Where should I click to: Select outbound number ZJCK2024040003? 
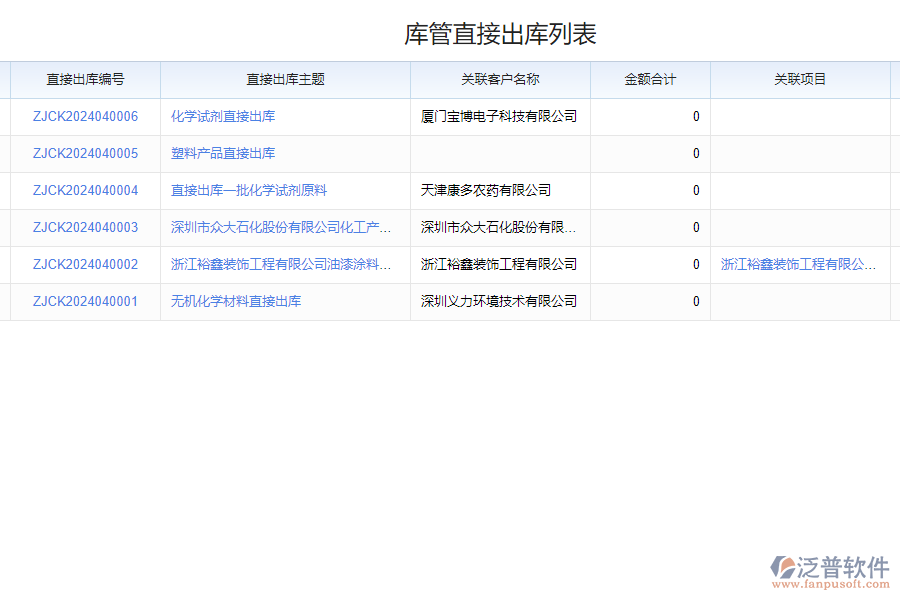[x=84, y=227]
